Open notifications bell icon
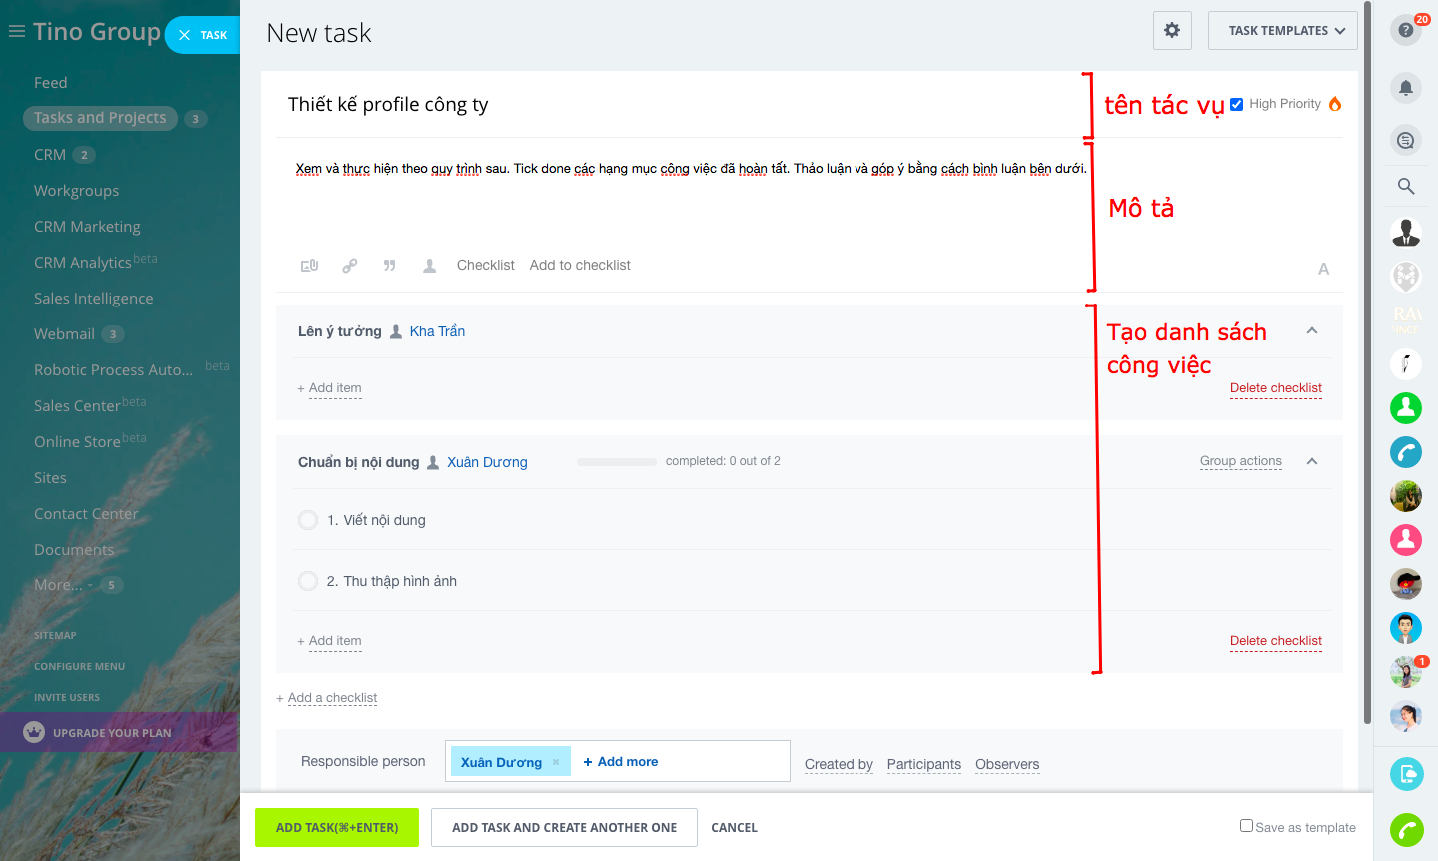This screenshot has height=861, width=1438. click(x=1406, y=88)
